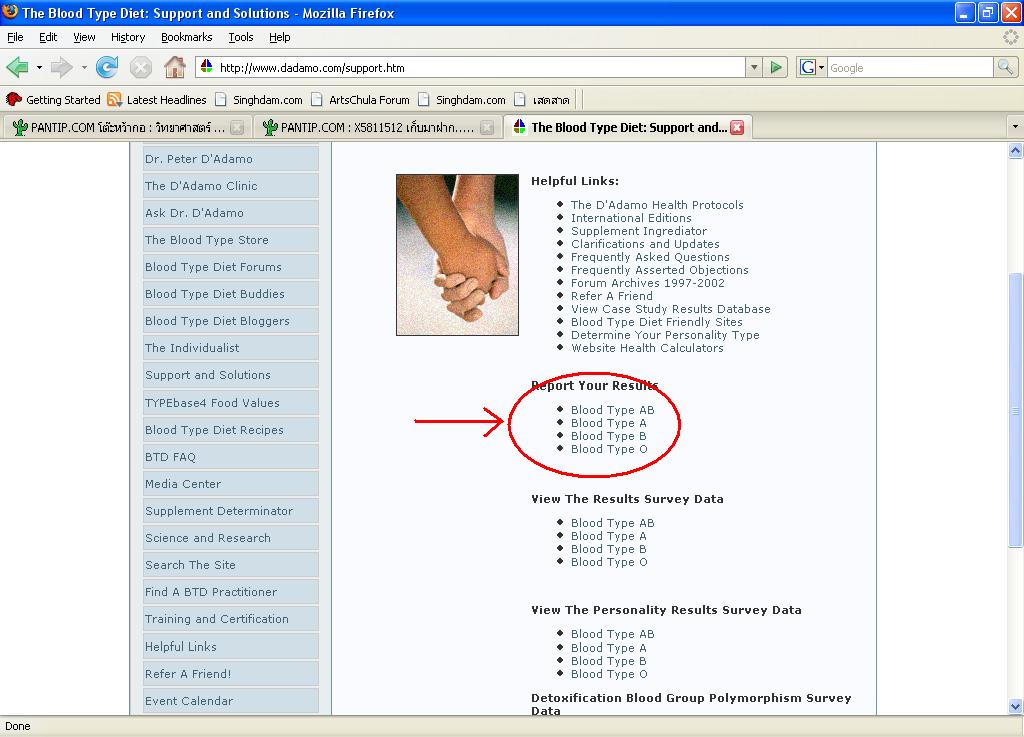Screen dimensions: 1024x737
Task: Open The D'Adamo Health Protocols link
Action: coord(657,205)
